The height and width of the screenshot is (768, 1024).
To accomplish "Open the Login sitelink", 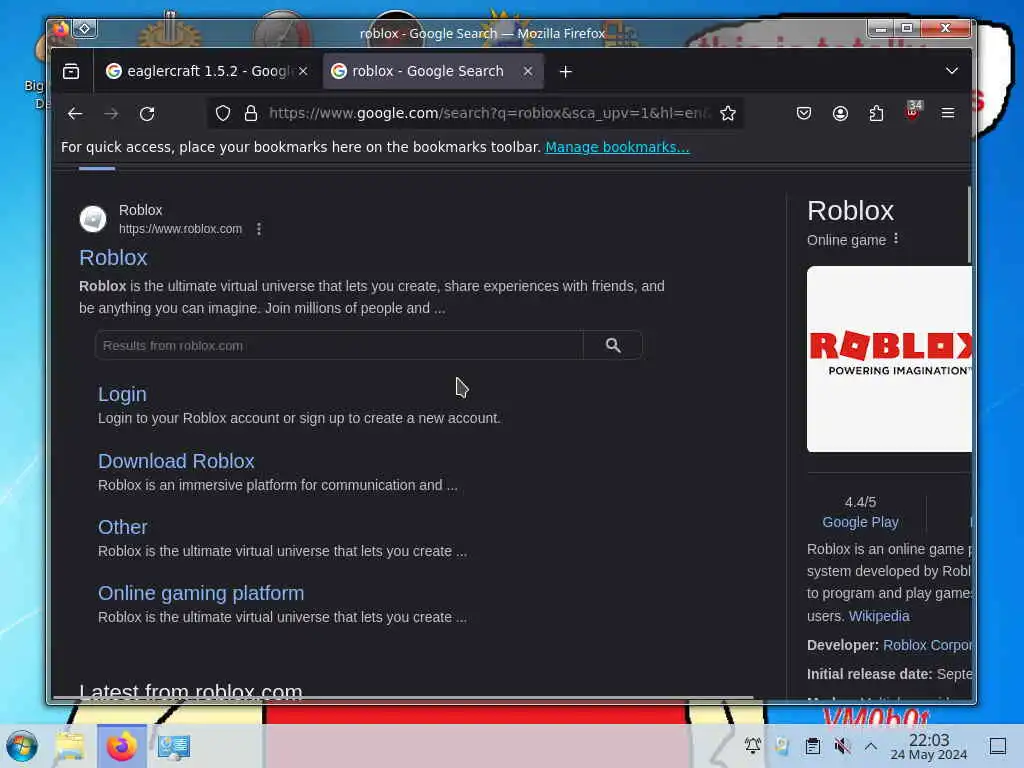I will point(122,394).
